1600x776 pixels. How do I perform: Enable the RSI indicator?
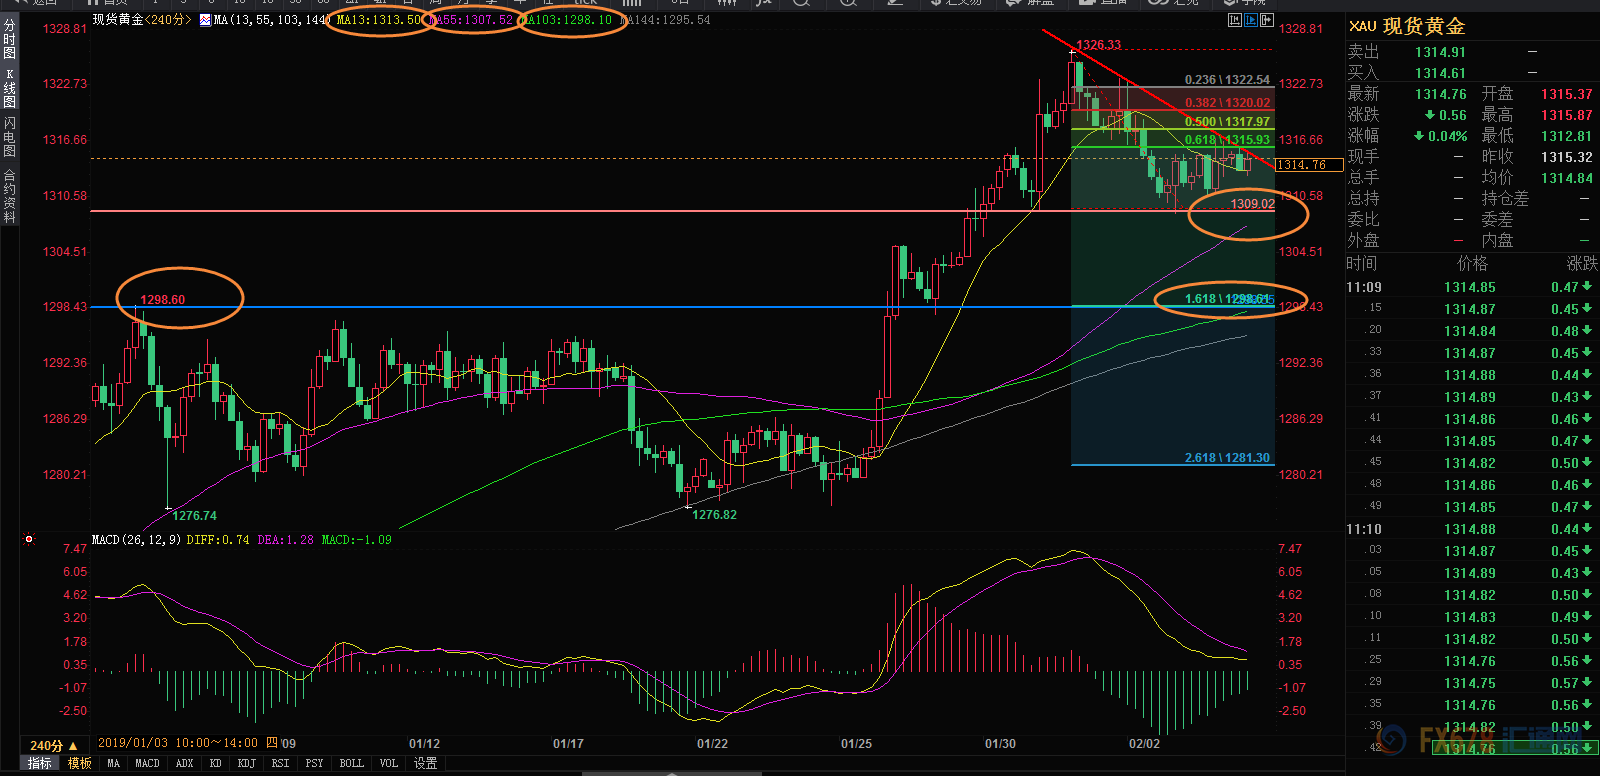280,763
